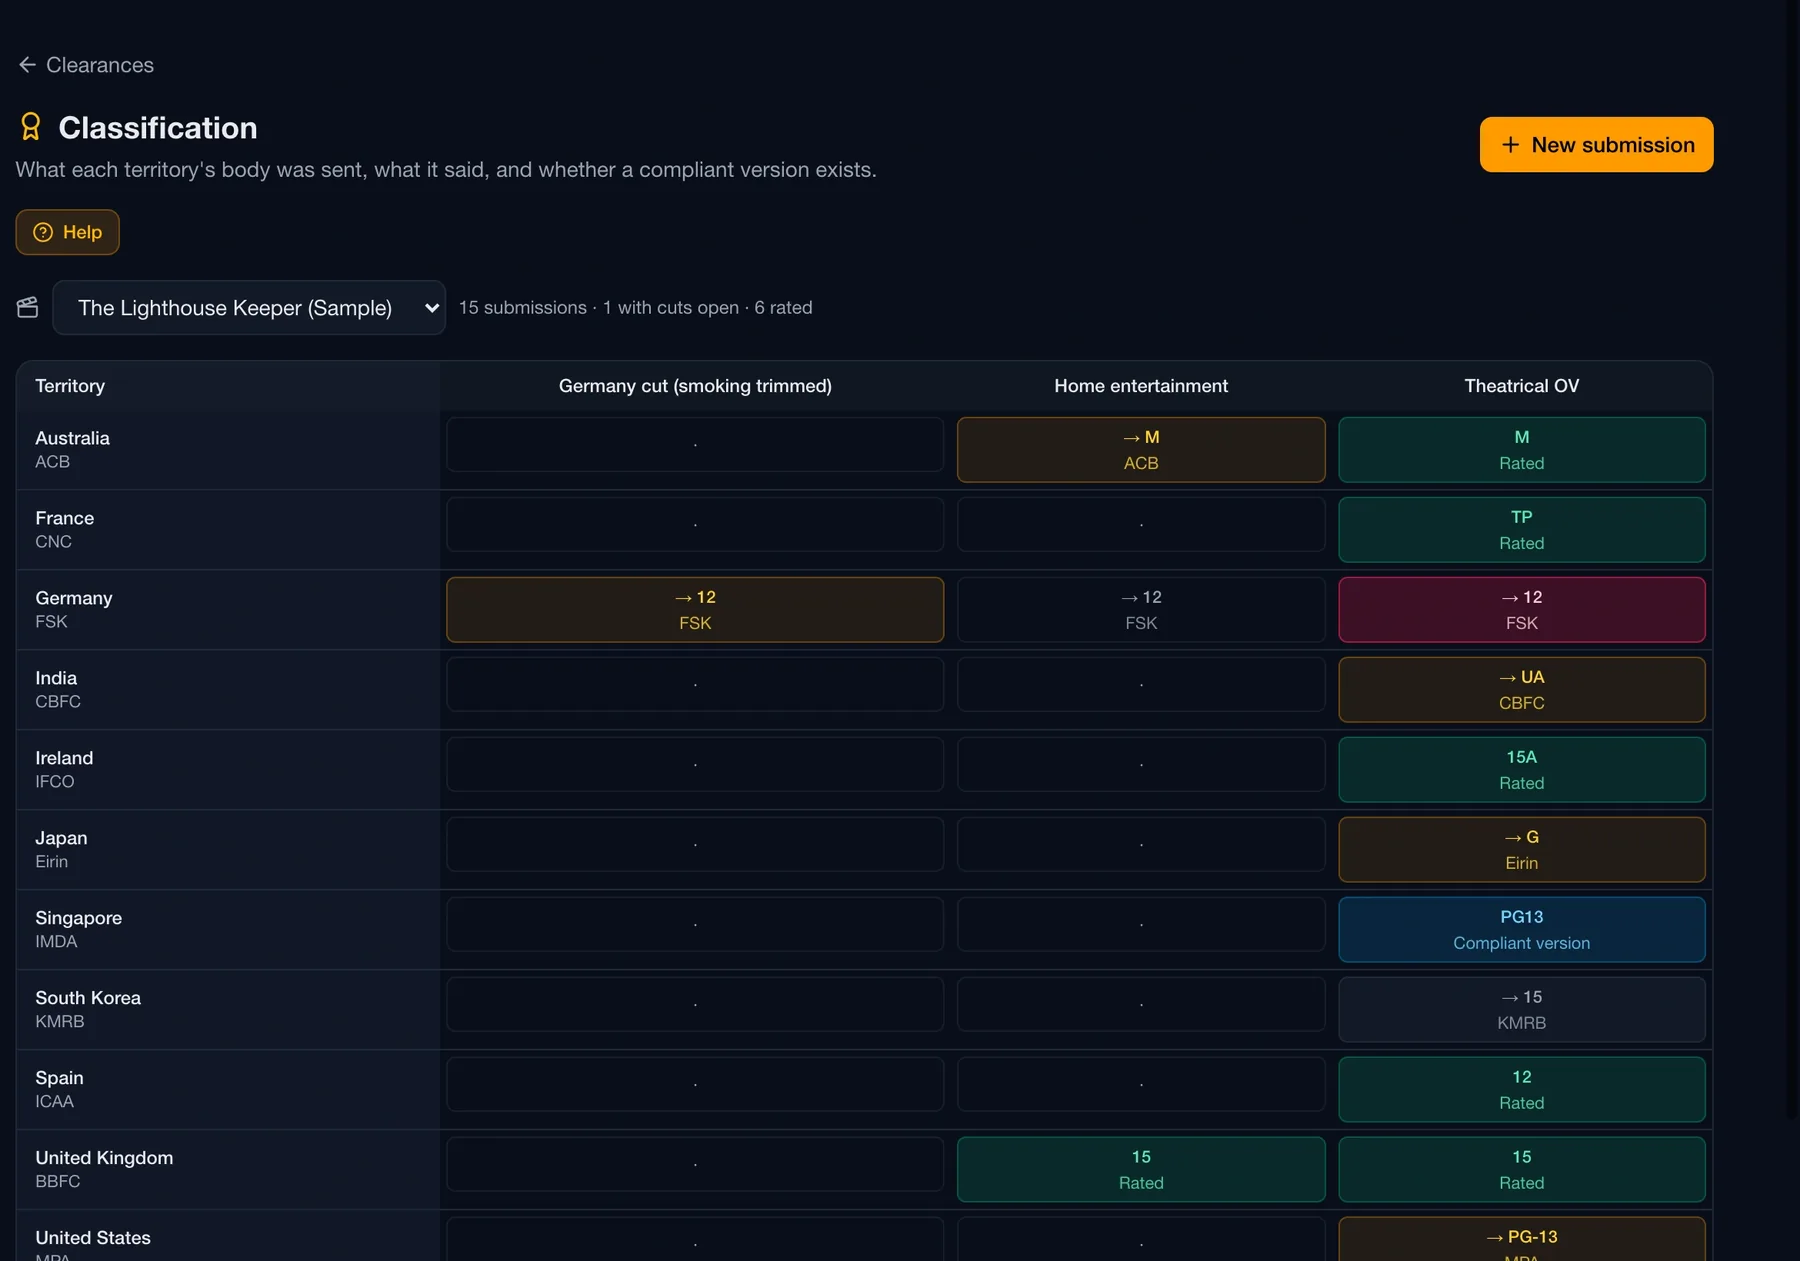Open Germany Theatrical OV → 12 FSK cell
Viewport: 1800px width, 1261px height.
[1521, 610]
